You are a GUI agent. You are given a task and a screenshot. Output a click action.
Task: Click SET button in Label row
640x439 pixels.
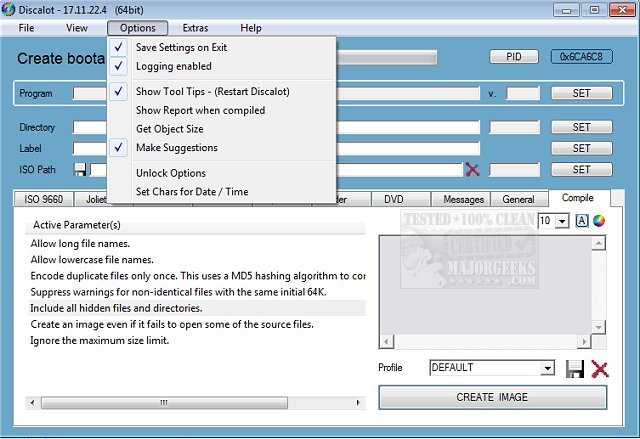[581, 148]
